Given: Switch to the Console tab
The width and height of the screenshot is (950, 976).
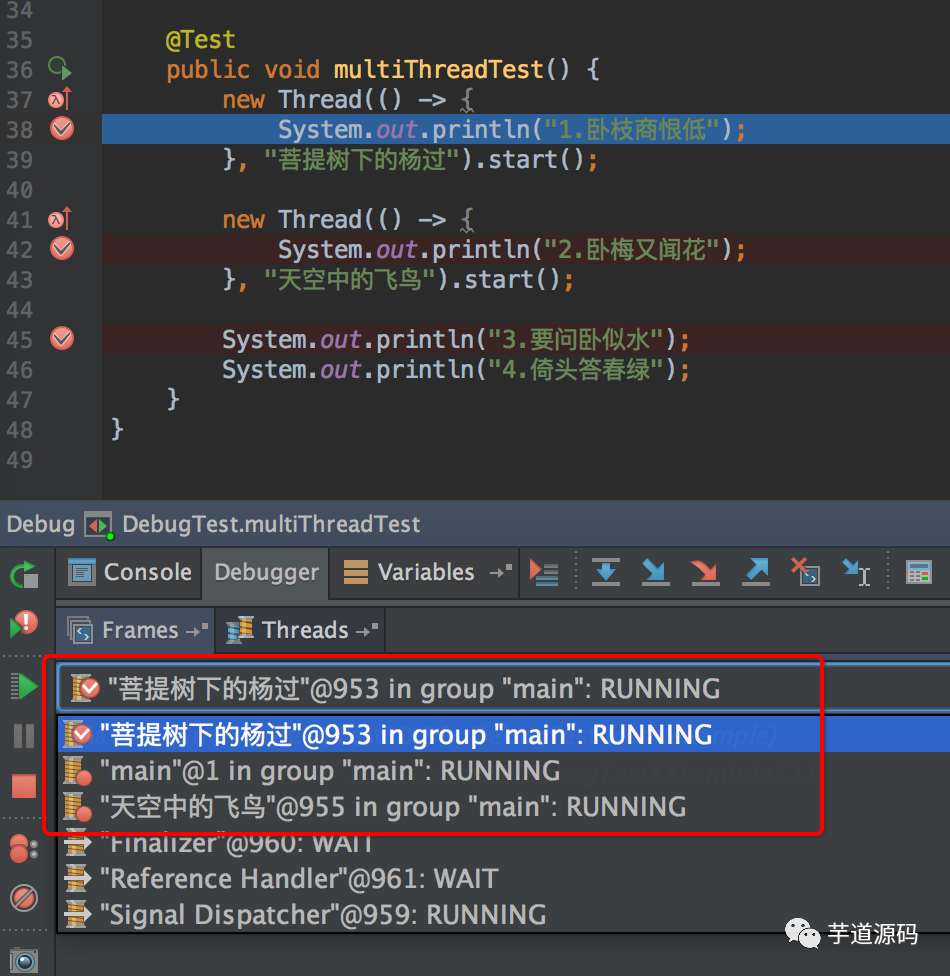Looking at the screenshot, I should tap(130, 572).
